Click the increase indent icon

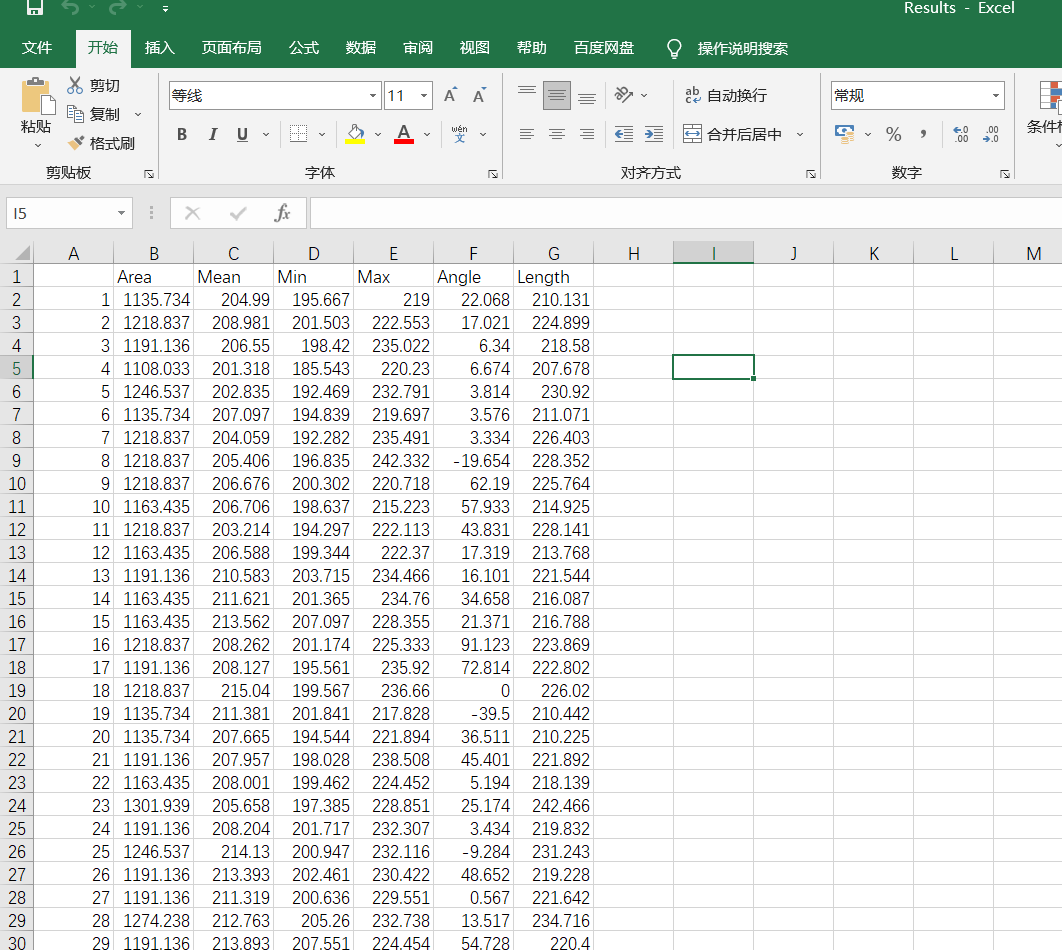(654, 134)
